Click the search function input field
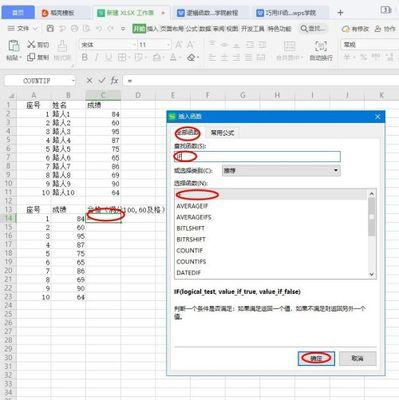This screenshot has height=400, width=399. point(257,156)
